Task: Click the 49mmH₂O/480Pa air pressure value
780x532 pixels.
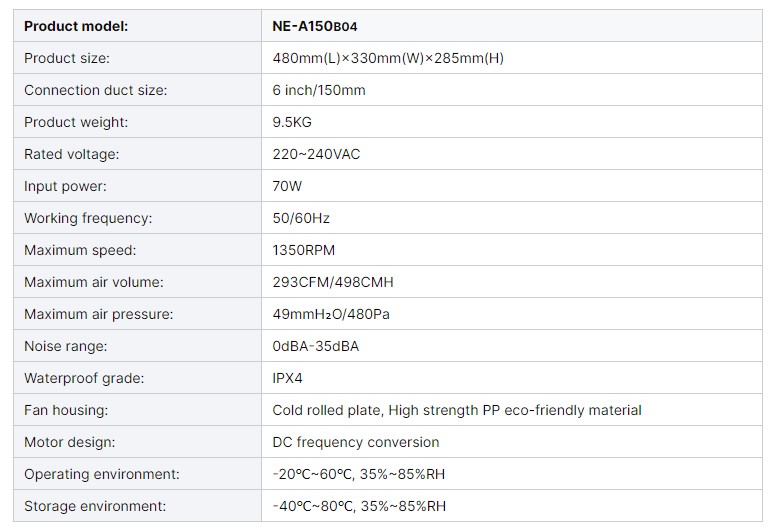Action: pyautogui.click(x=331, y=314)
